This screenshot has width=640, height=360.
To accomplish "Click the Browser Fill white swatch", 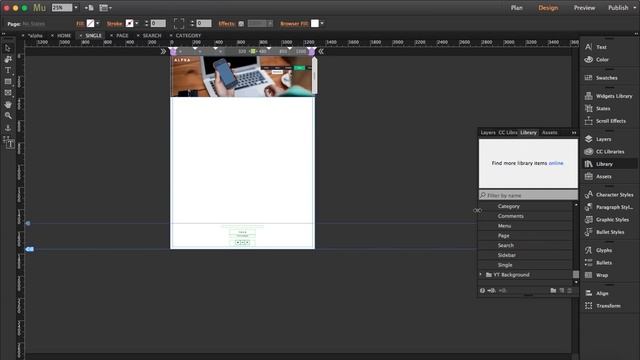I will 315,24.
